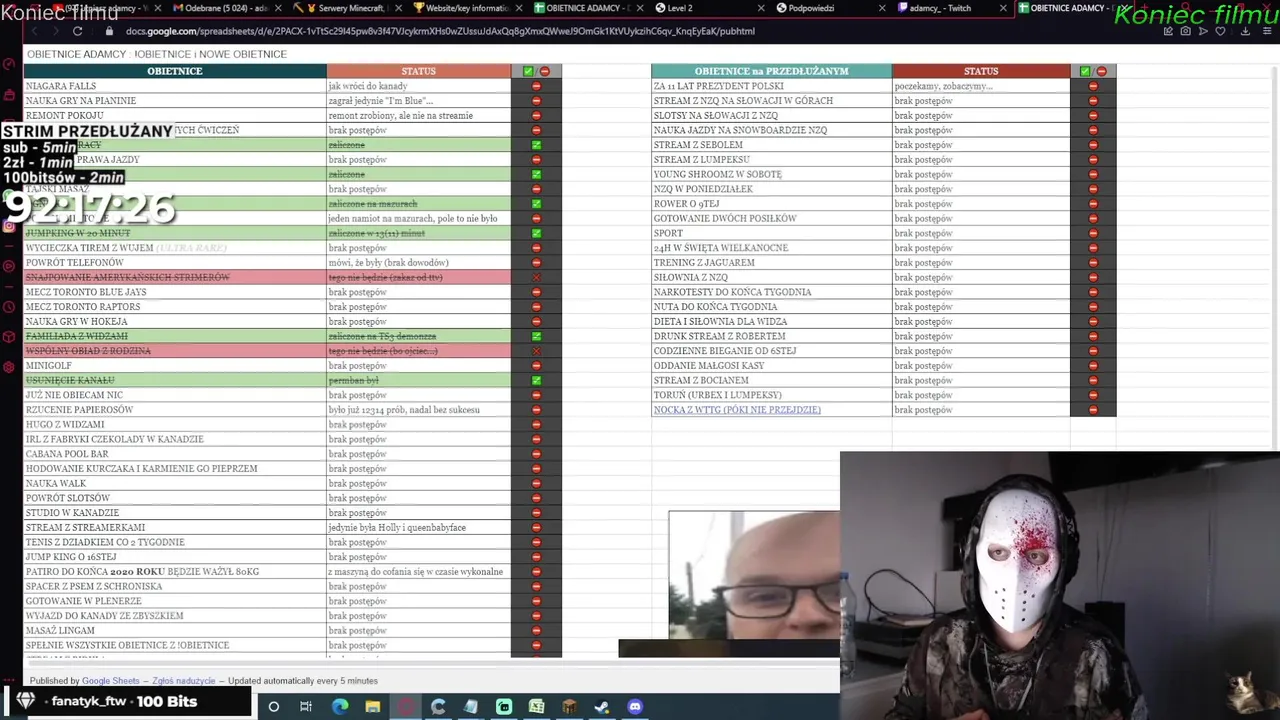
Task: Select the MASAŻ LINGAM cell
Action: tap(175, 630)
